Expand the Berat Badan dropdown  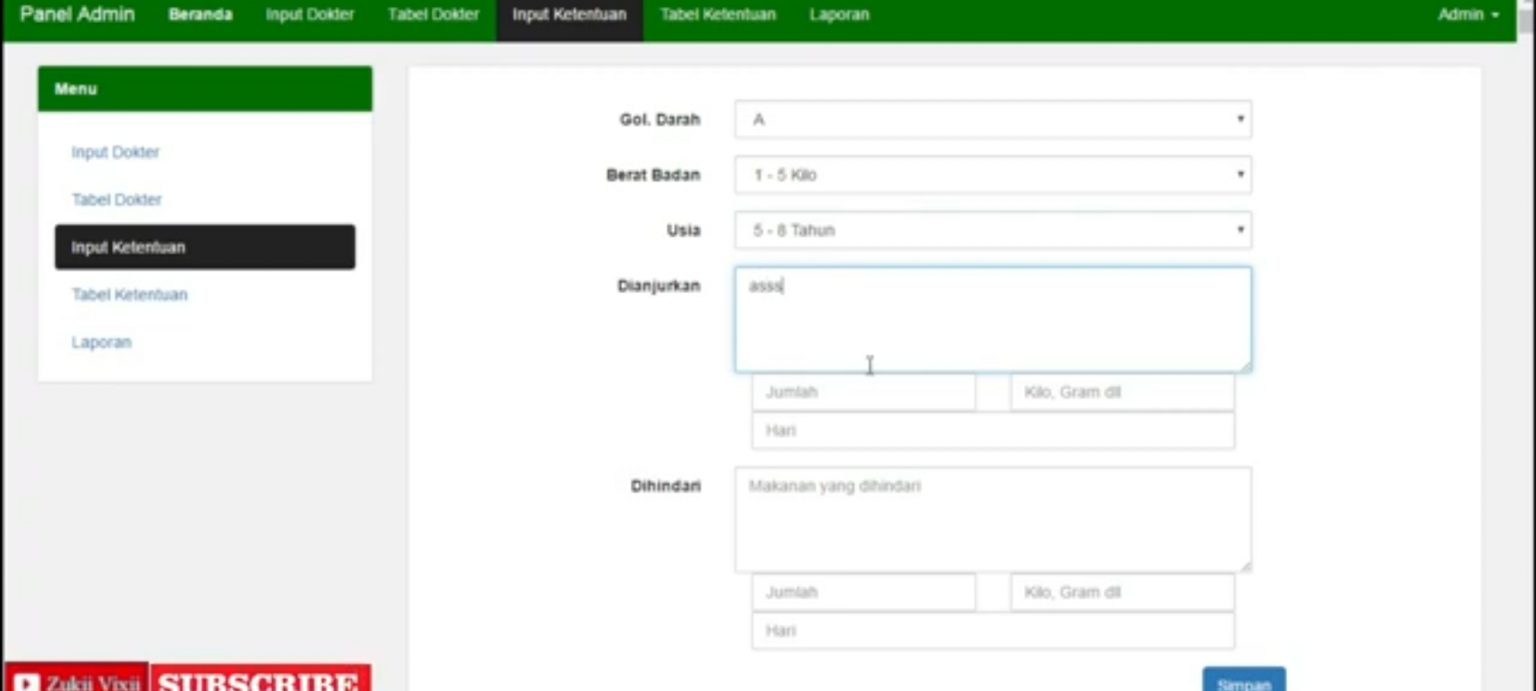992,175
